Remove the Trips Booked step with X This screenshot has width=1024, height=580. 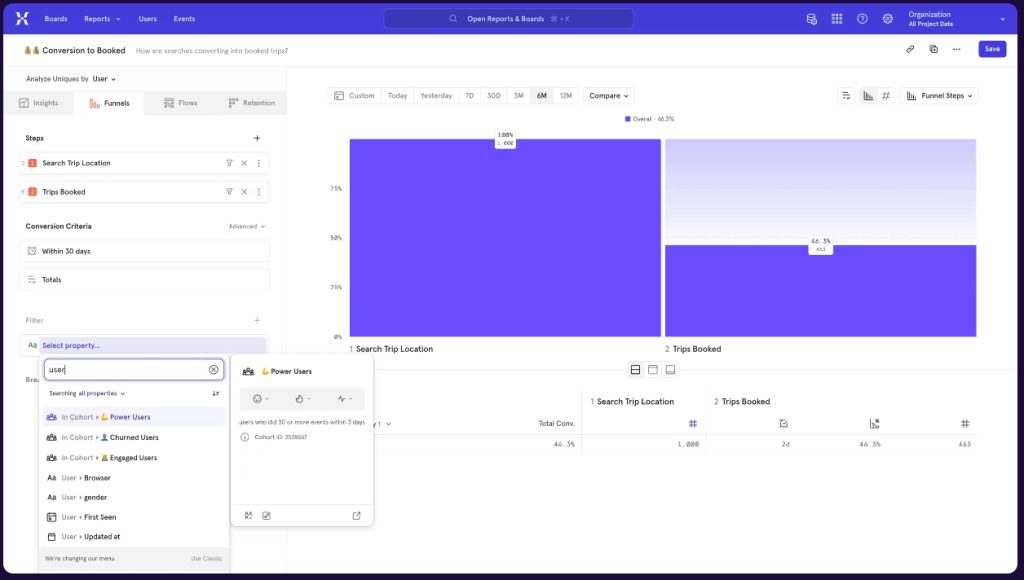pos(244,192)
